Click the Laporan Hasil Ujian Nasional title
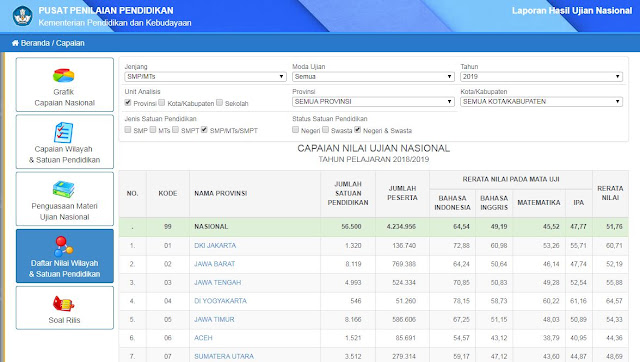Image resolution: width=640 pixels, height=362 pixels. pyautogui.click(x=572, y=11)
